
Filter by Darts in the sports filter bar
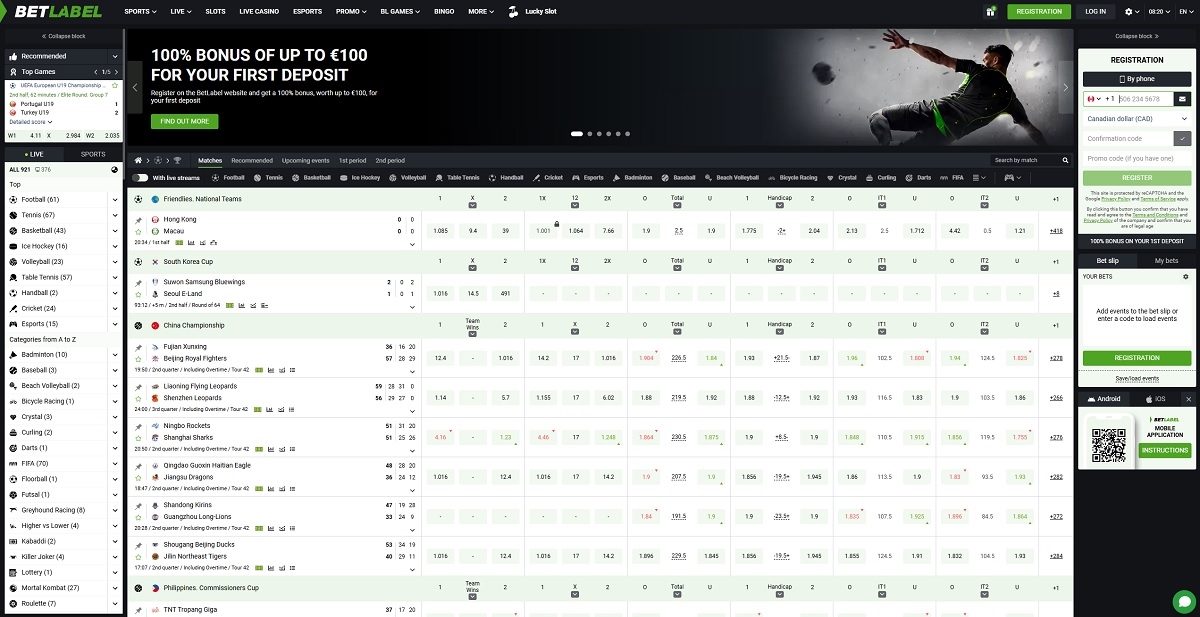coord(917,177)
